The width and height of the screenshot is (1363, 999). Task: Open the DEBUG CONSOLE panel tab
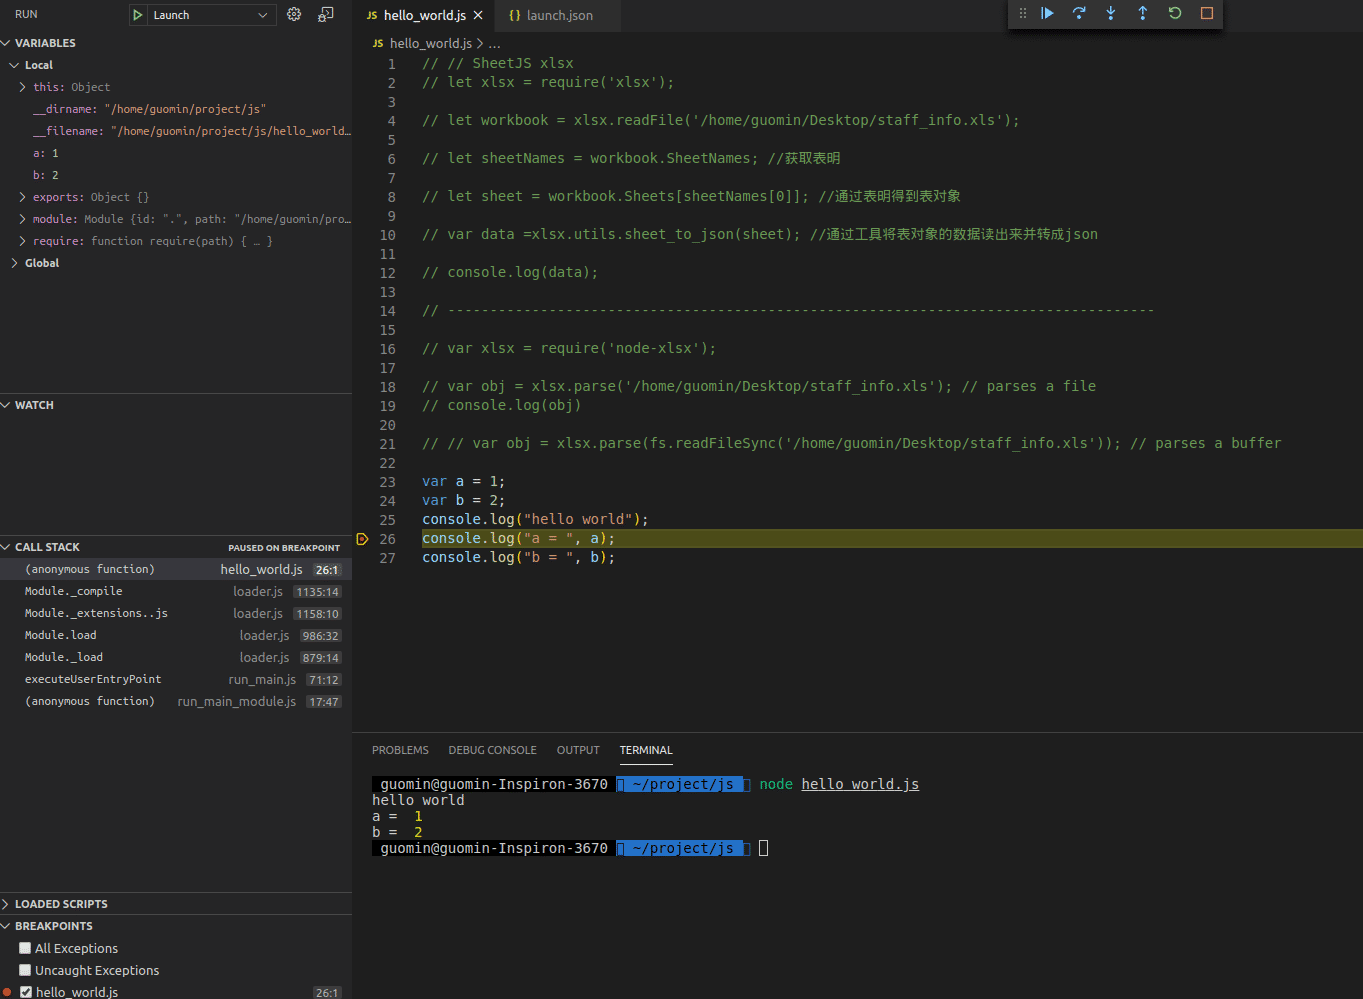tap(492, 750)
